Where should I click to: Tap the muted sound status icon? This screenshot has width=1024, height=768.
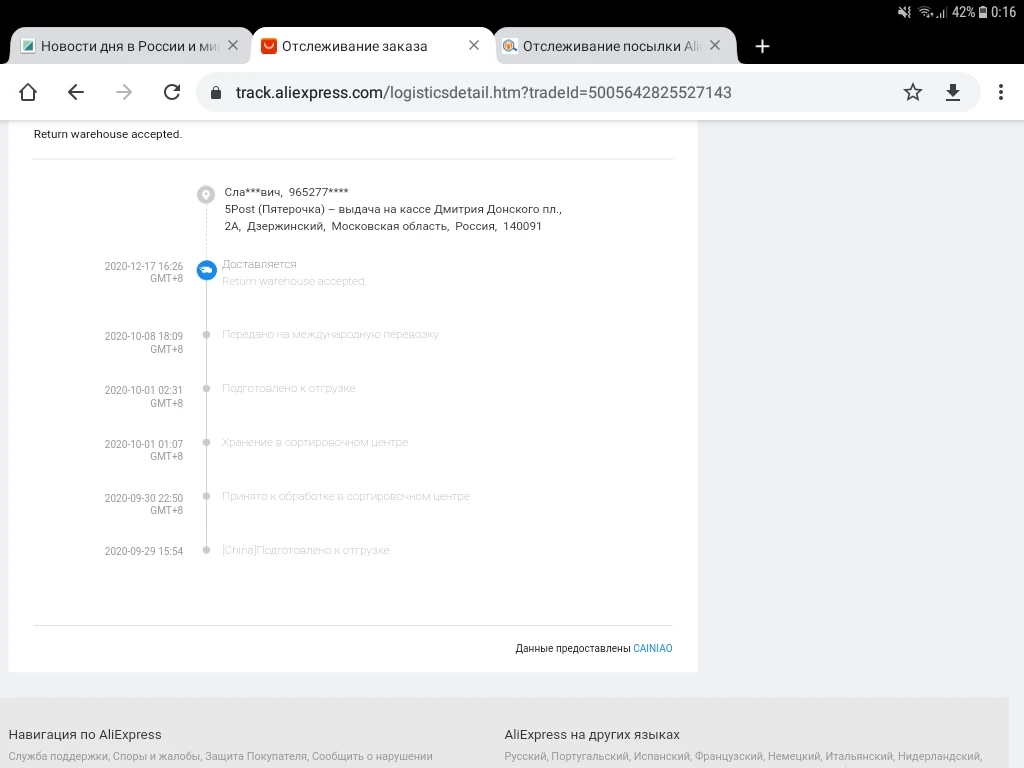904,12
